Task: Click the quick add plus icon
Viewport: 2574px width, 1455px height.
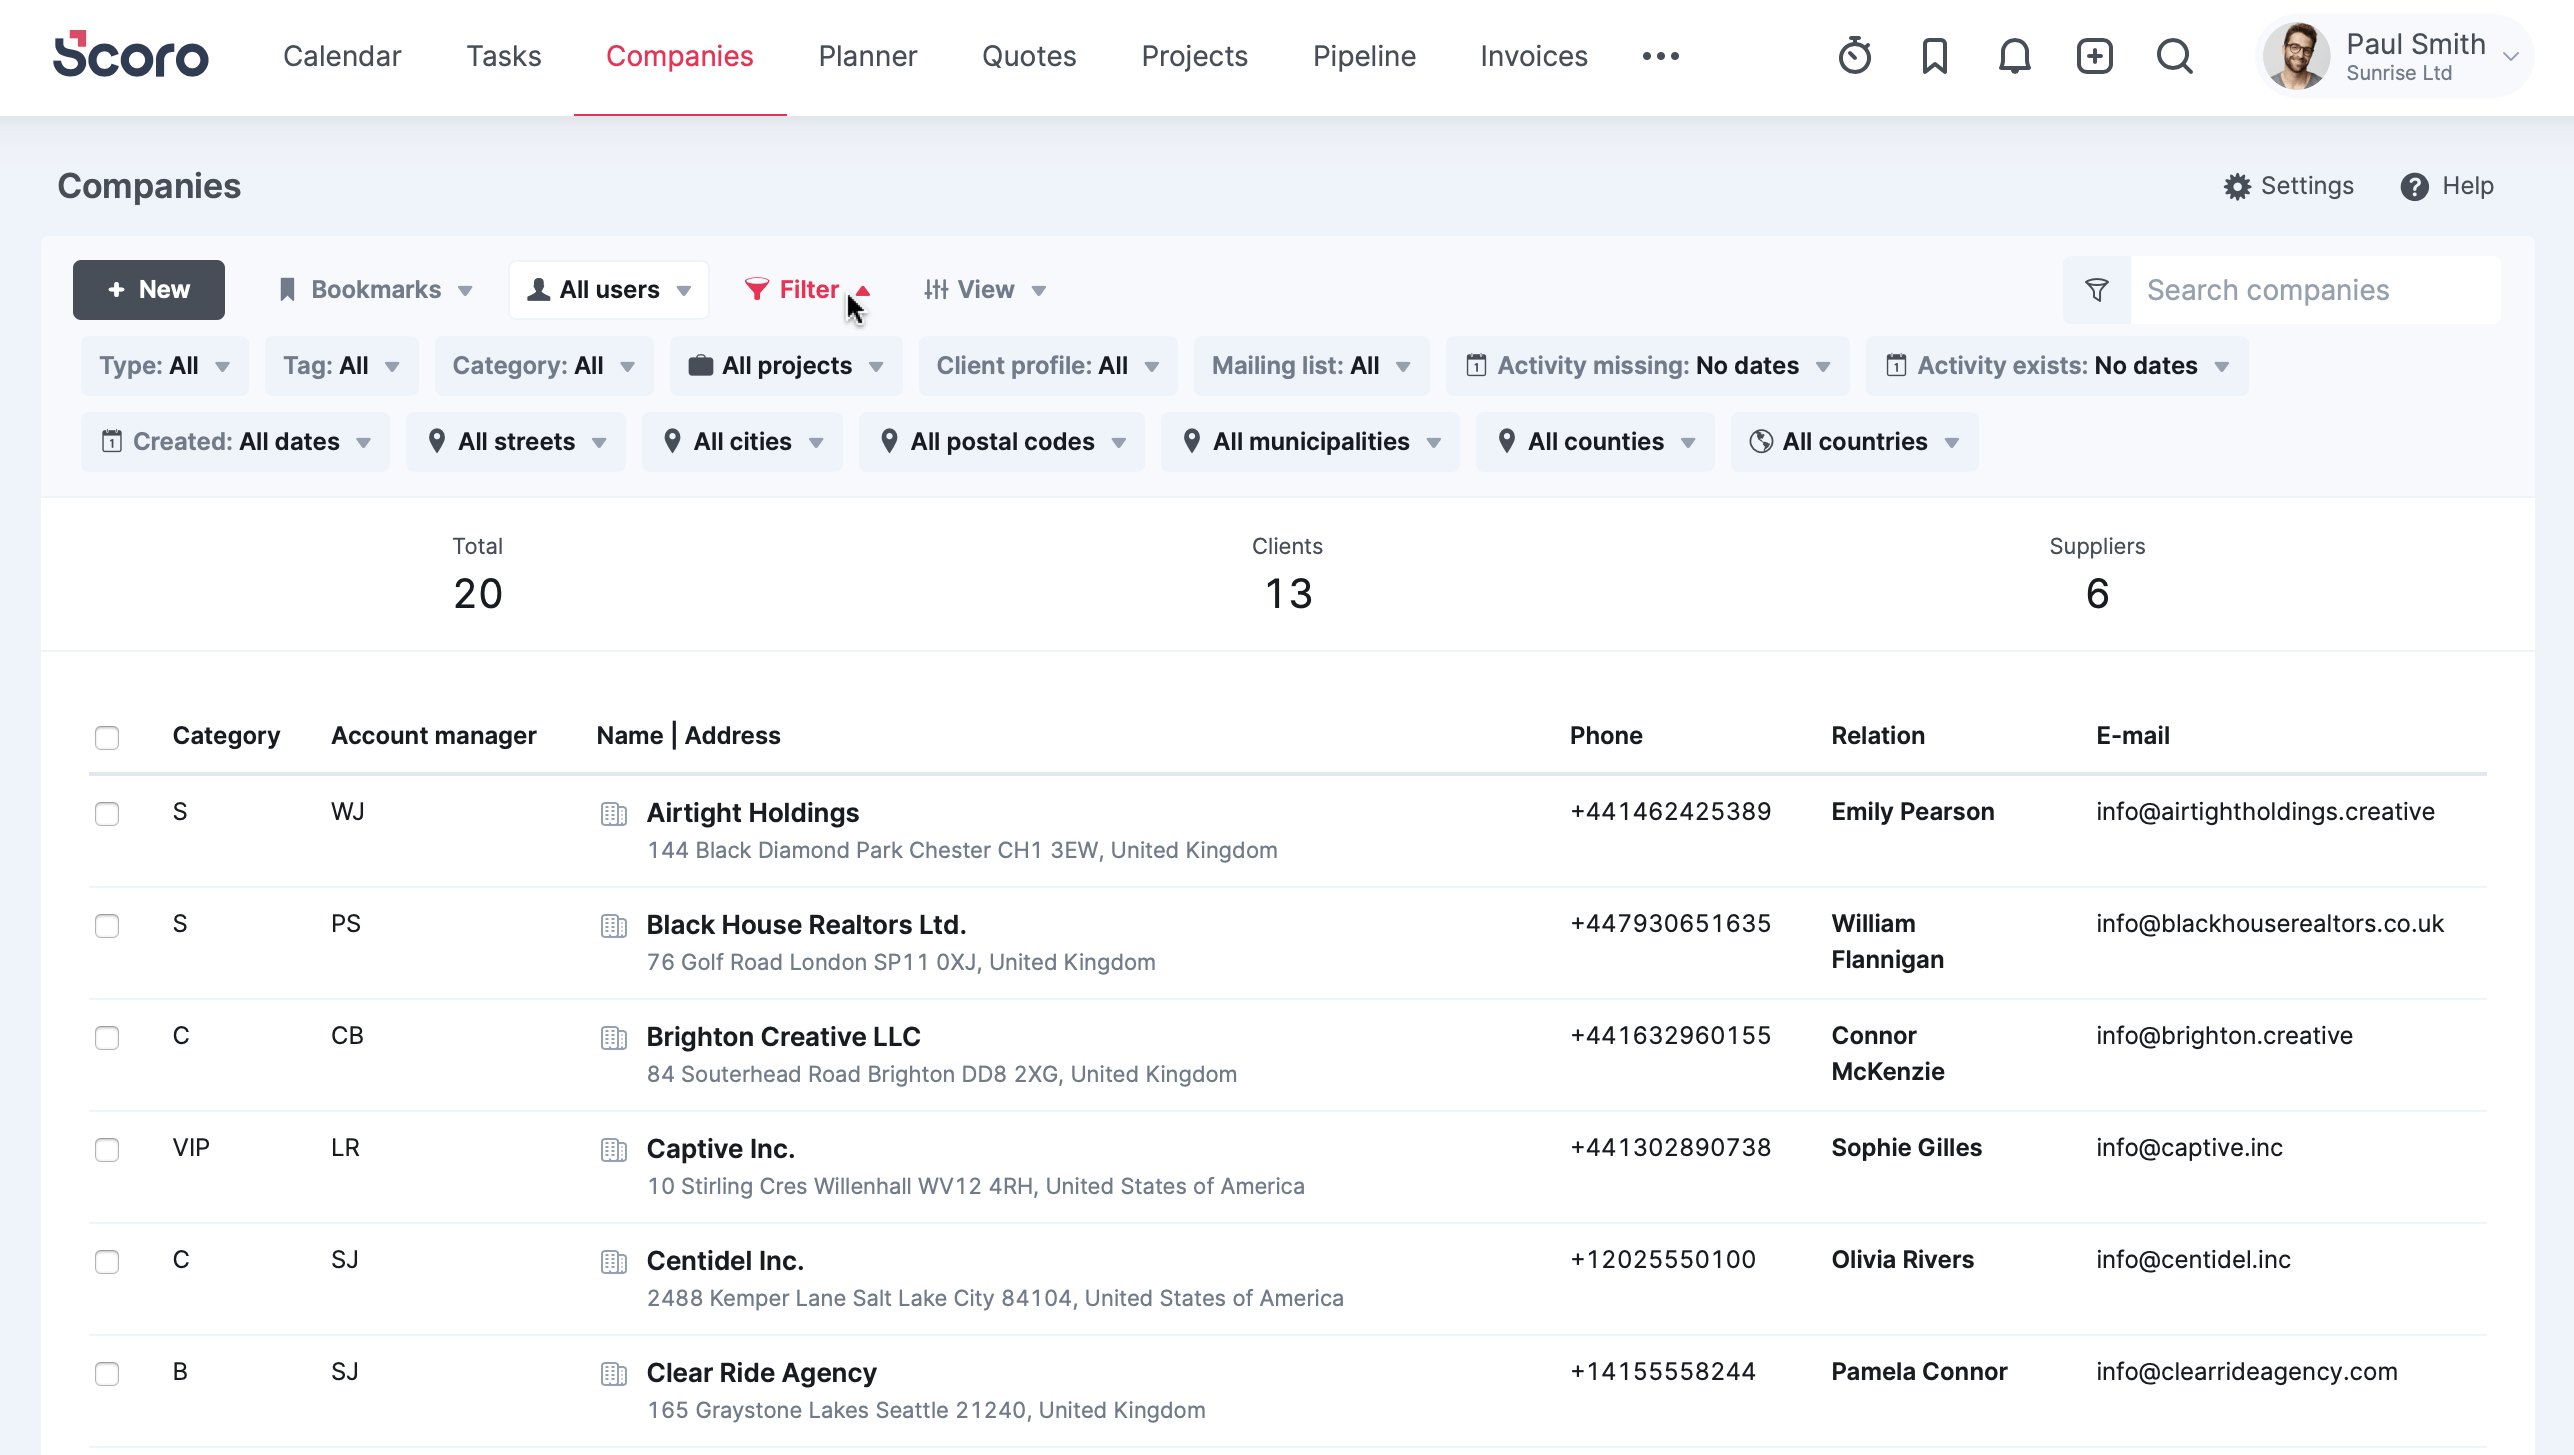Action: point(2094,56)
